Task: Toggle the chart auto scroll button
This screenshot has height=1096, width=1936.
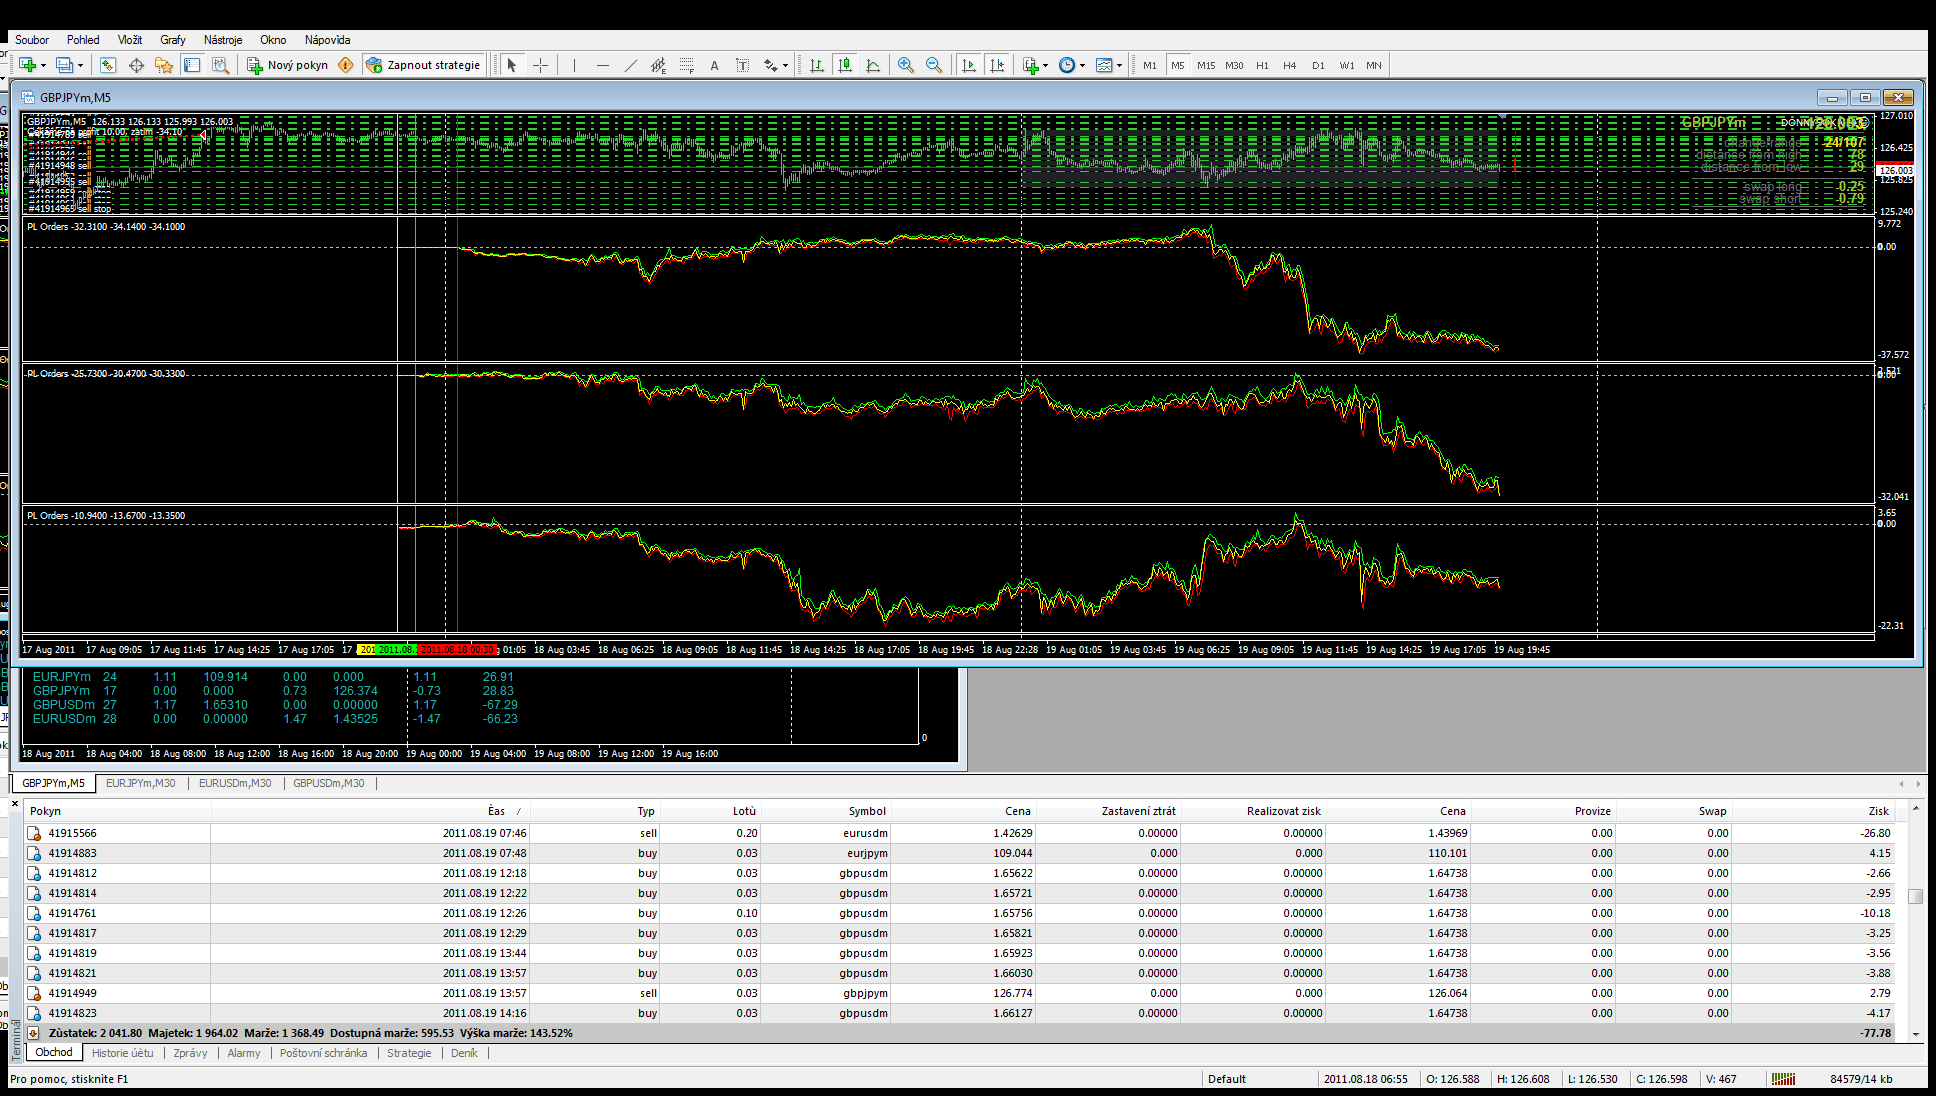Action: click(968, 65)
